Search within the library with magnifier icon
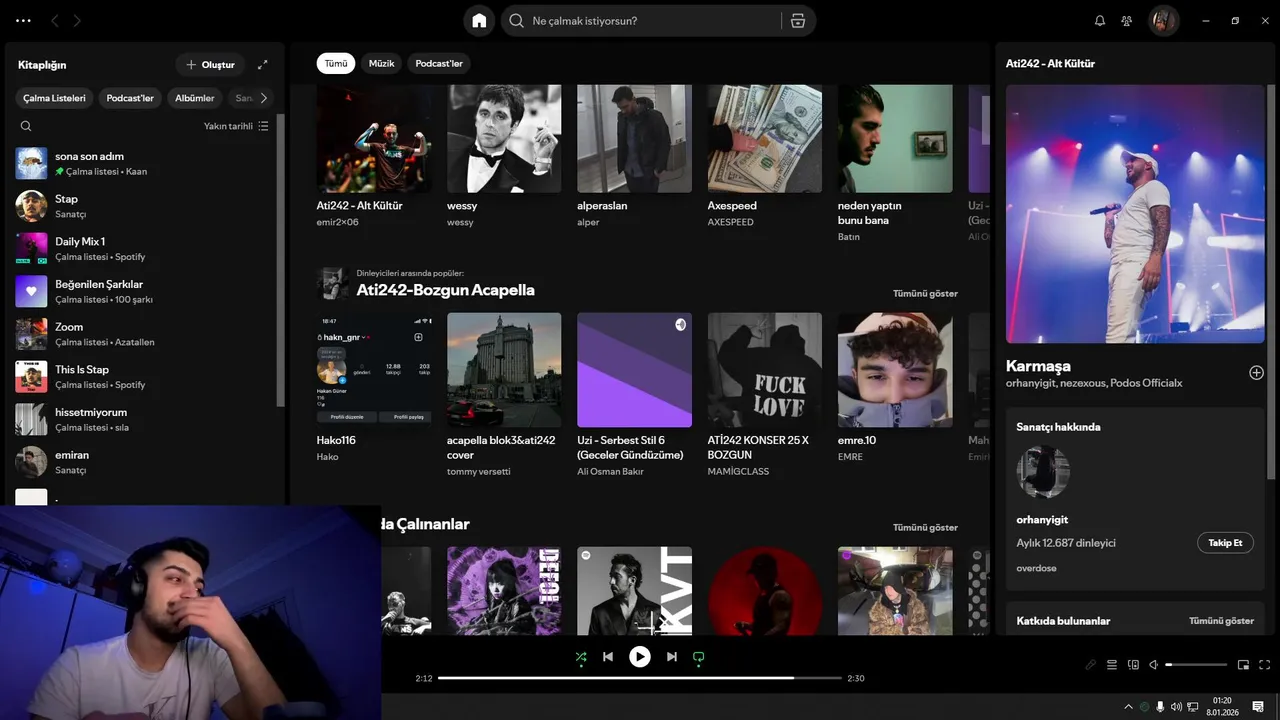 (x=26, y=126)
